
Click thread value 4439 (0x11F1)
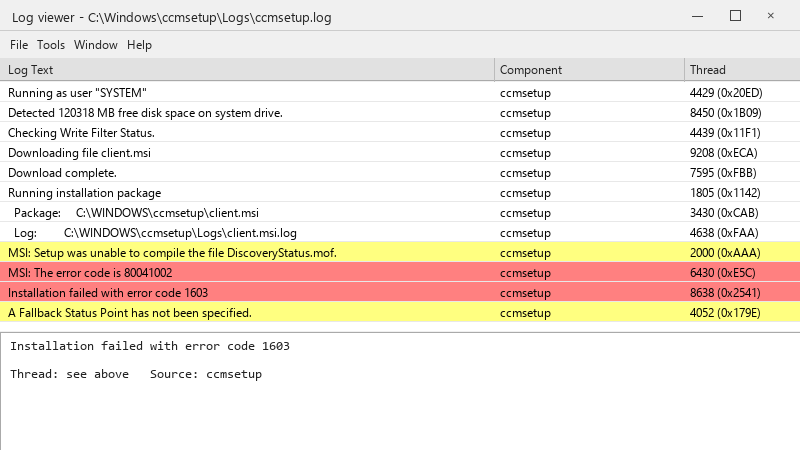pyautogui.click(x=725, y=133)
